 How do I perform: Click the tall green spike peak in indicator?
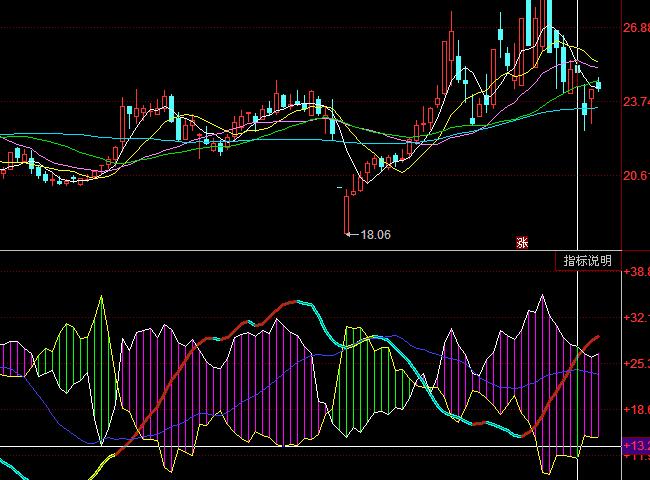(99, 300)
